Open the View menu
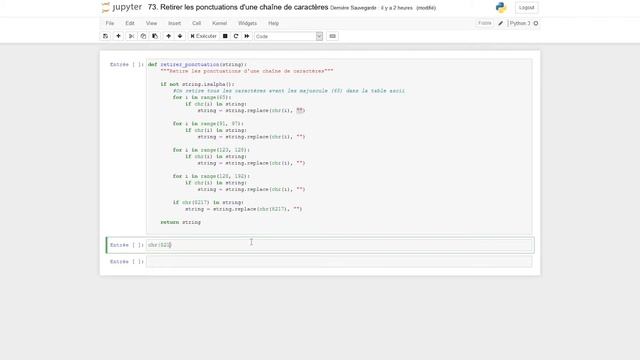The height and width of the screenshot is (360, 640). pyautogui.click(x=151, y=23)
